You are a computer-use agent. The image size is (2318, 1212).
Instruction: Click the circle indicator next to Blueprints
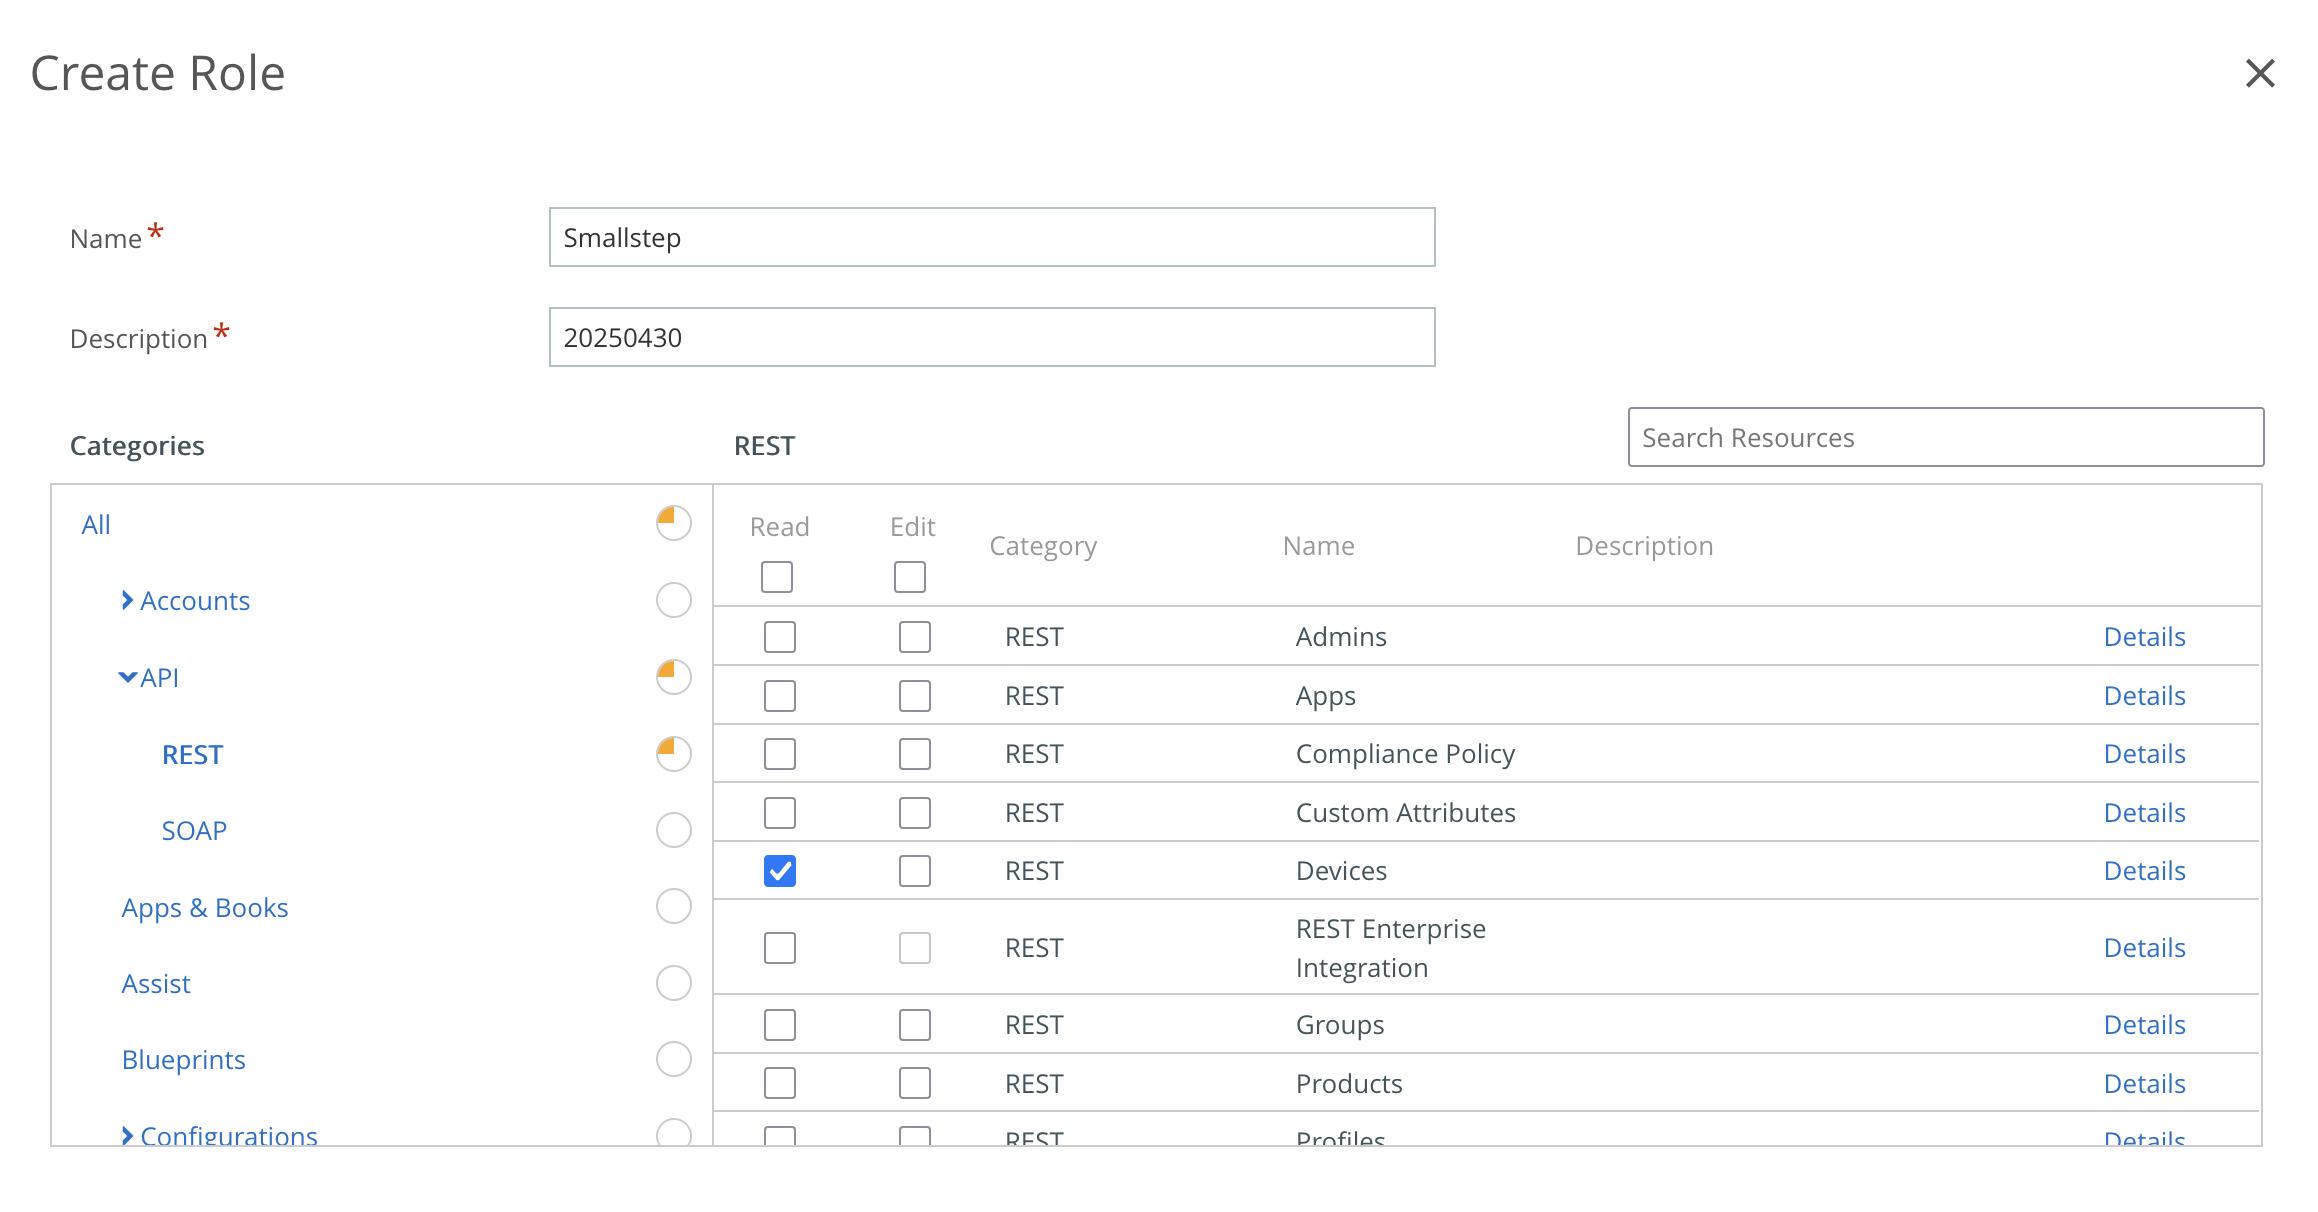pyautogui.click(x=672, y=1059)
